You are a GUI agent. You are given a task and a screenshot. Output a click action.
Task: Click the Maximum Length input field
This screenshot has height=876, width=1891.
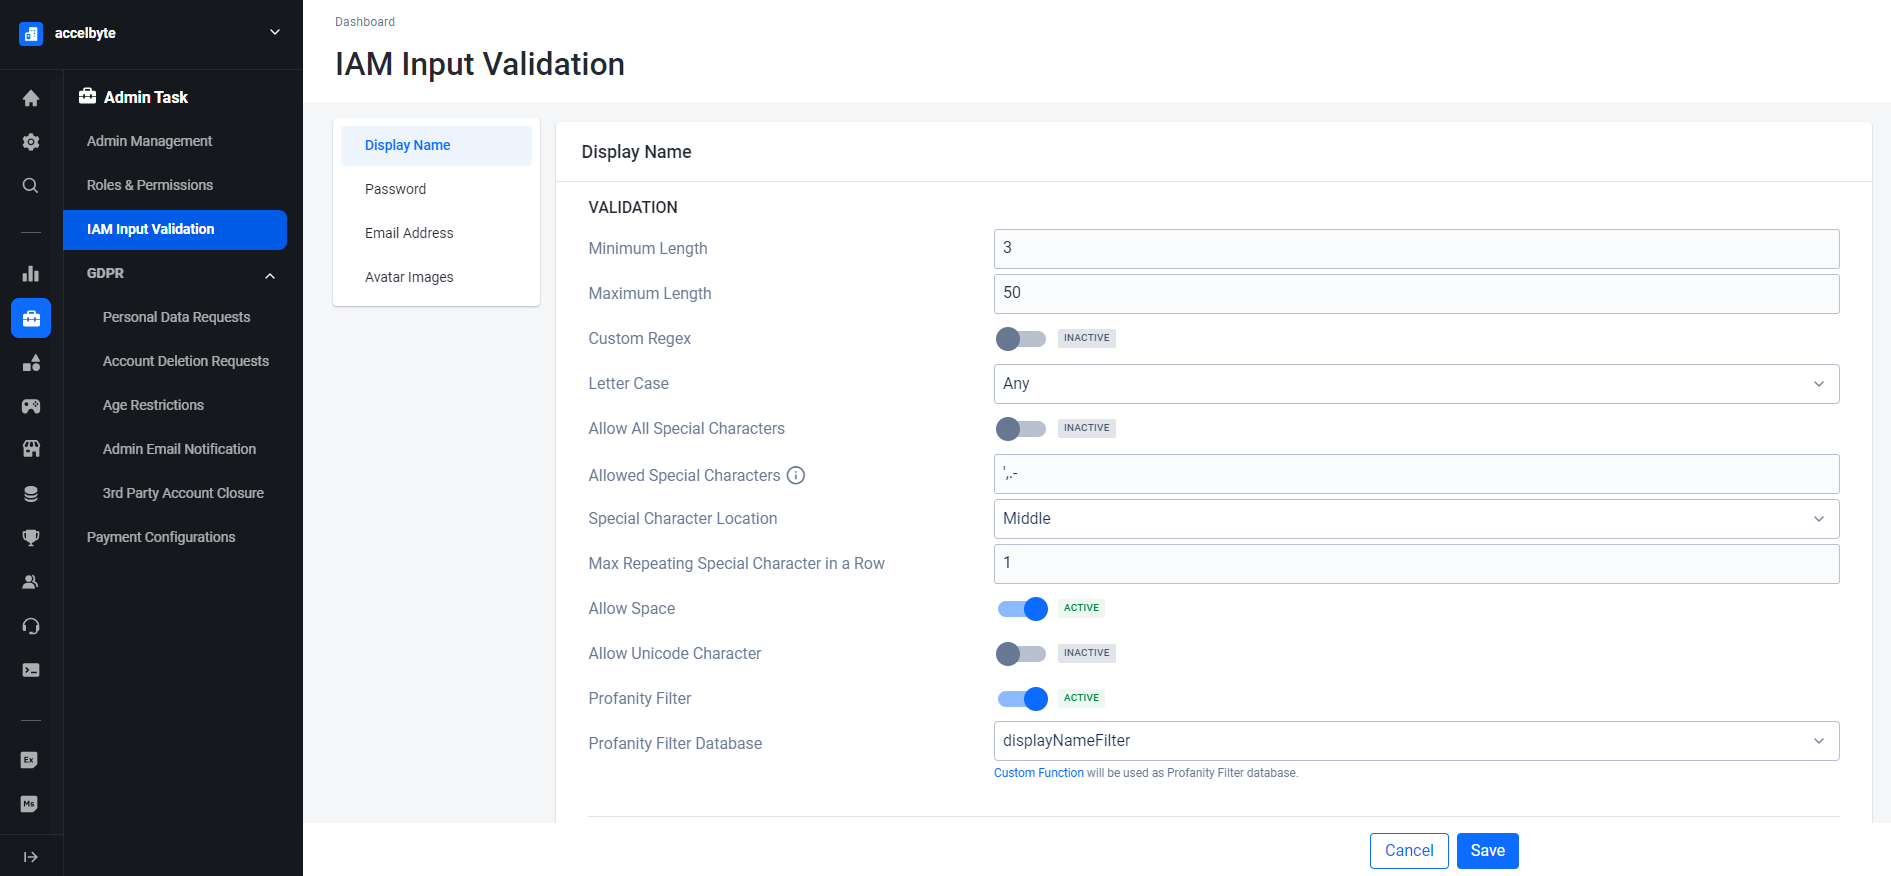(1416, 294)
